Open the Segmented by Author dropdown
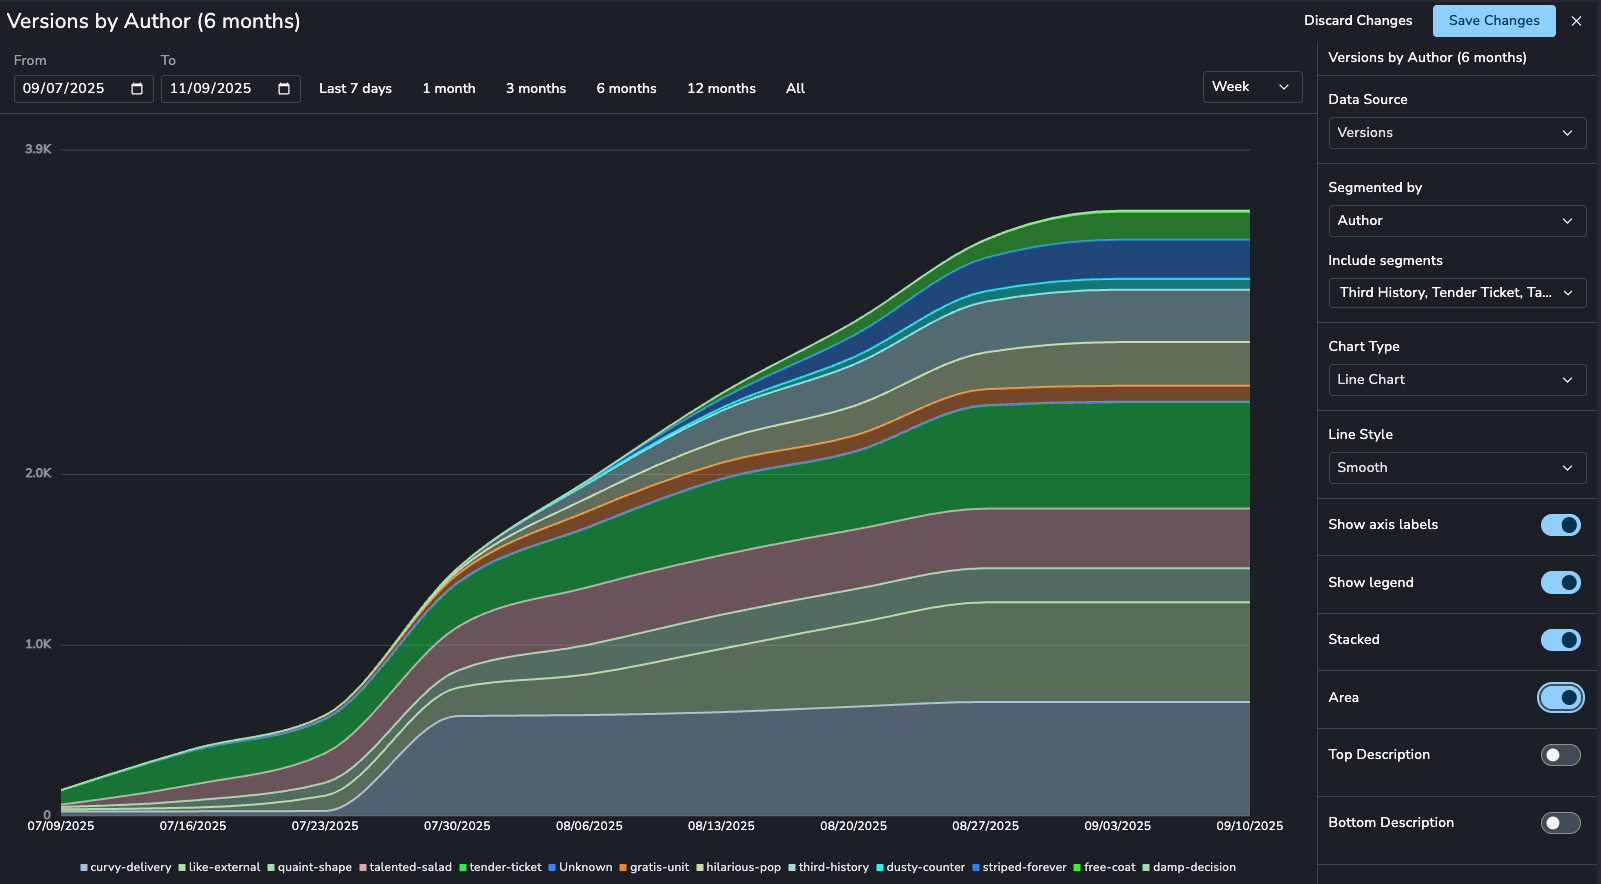This screenshot has width=1601, height=884. click(x=1457, y=221)
